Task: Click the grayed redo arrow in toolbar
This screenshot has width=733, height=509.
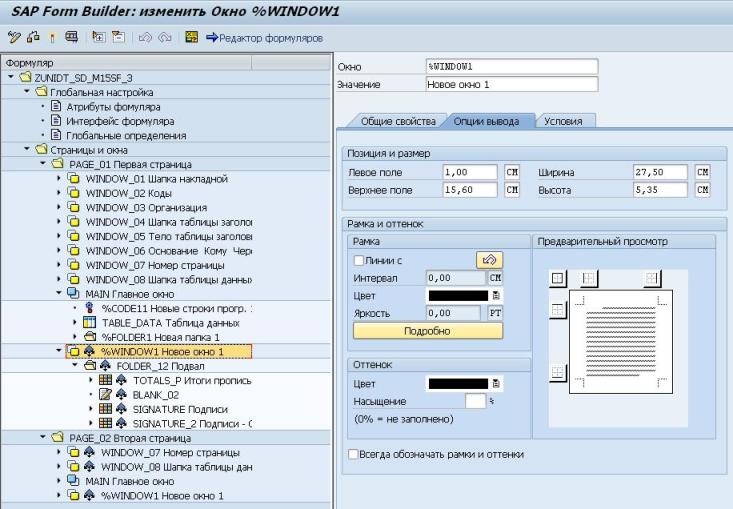Action: pyautogui.click(x=165, y=37)
